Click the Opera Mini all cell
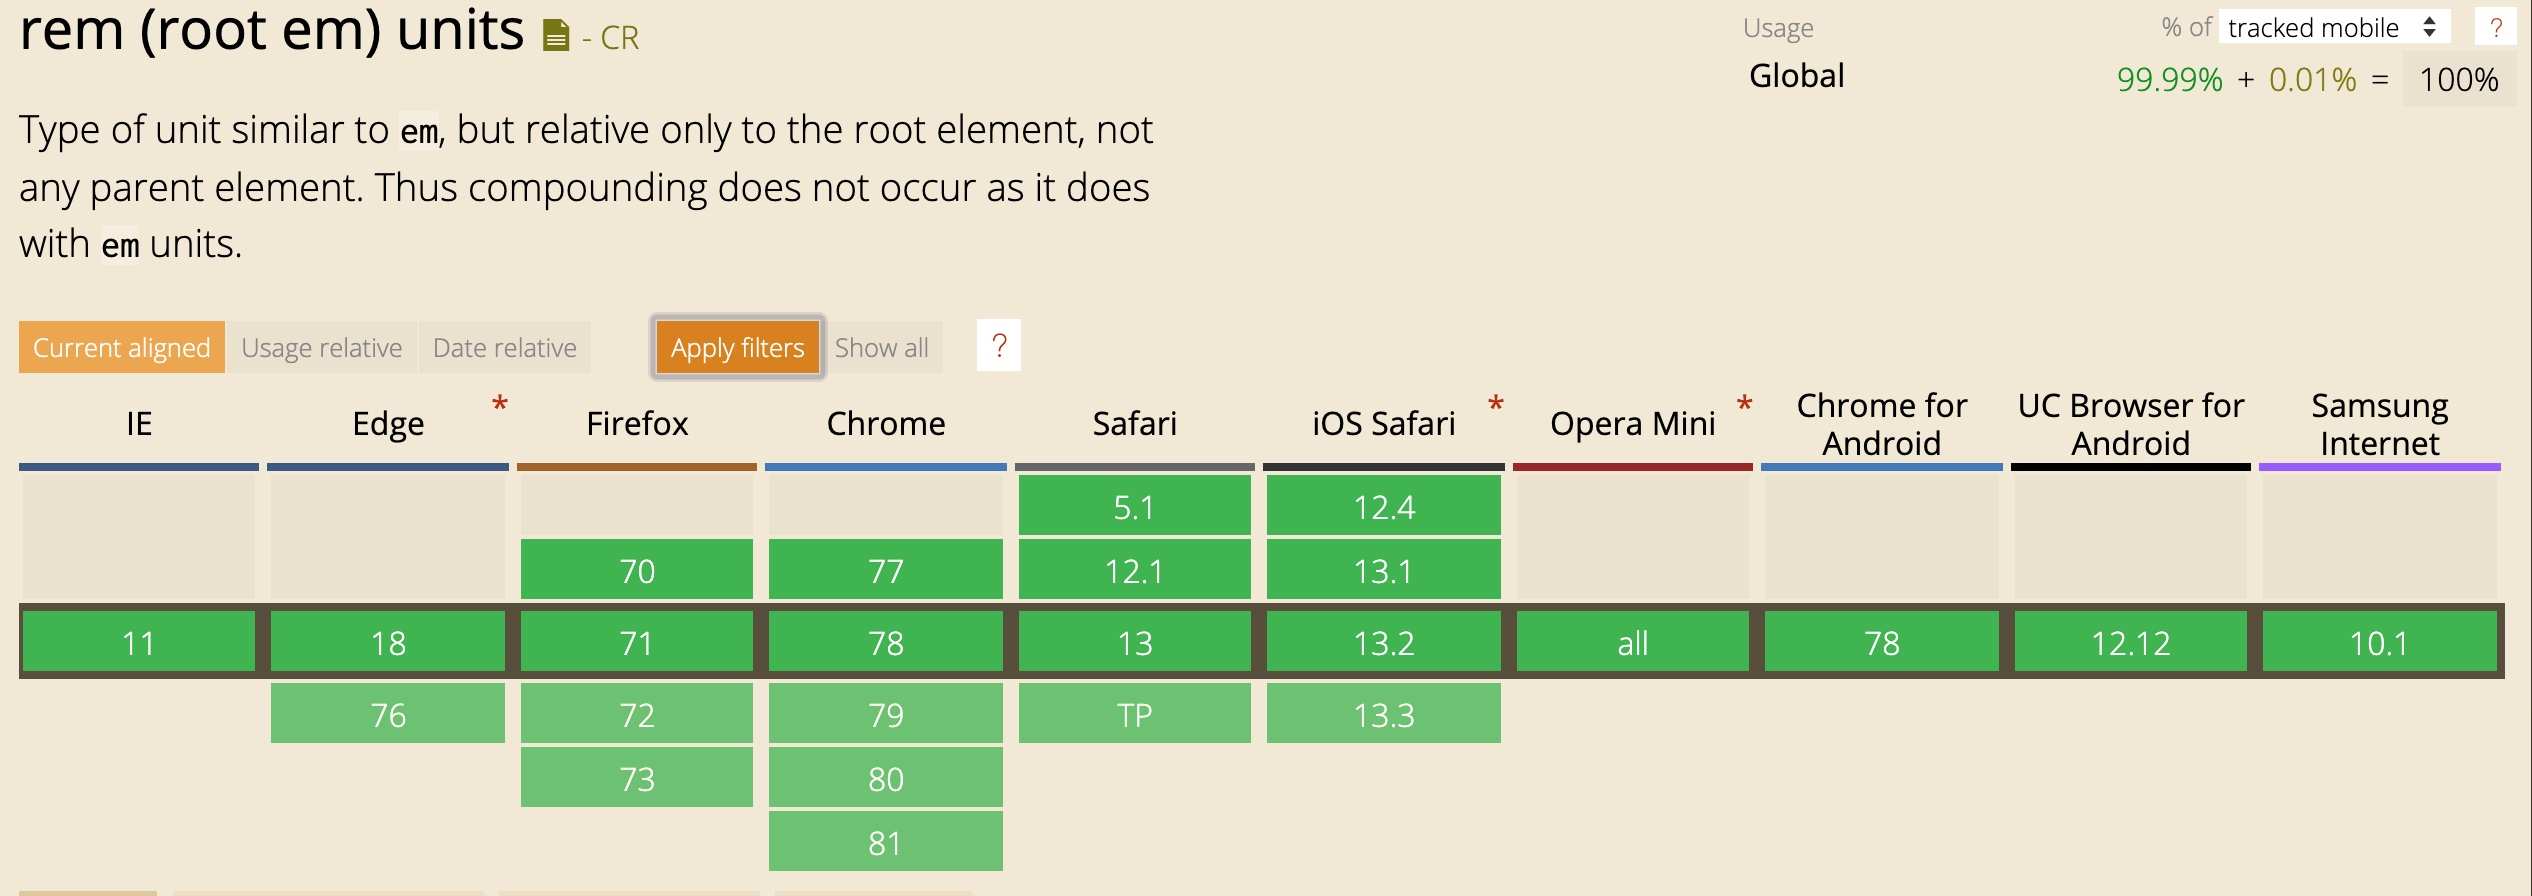The width and height of the screenshot is (2532, 896). click(1633, 642)
